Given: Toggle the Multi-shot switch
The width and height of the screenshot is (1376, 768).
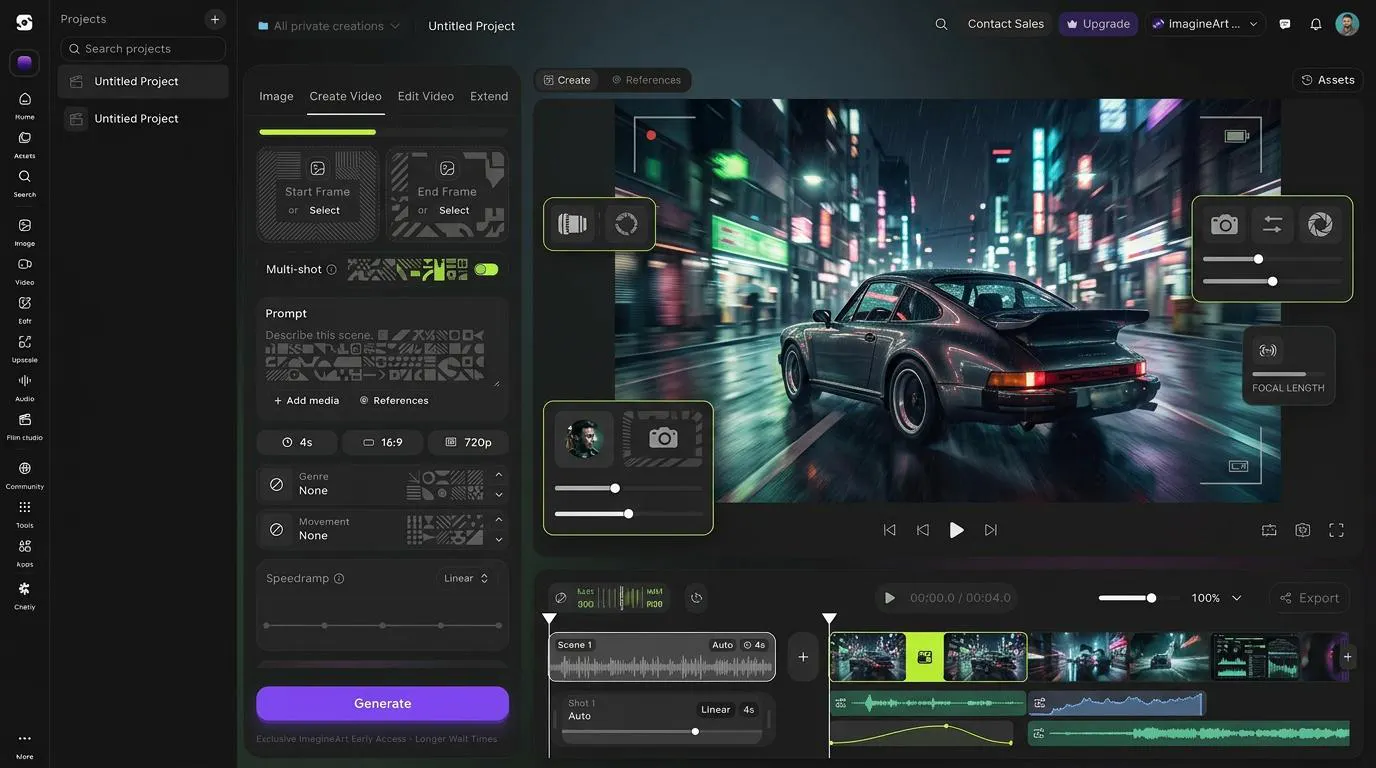Looking at the screenshot, I should point(486,269).
